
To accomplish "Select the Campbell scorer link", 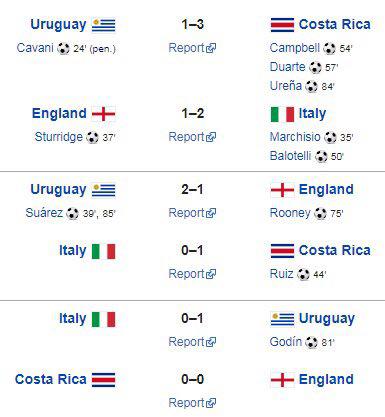I will 295,48.
